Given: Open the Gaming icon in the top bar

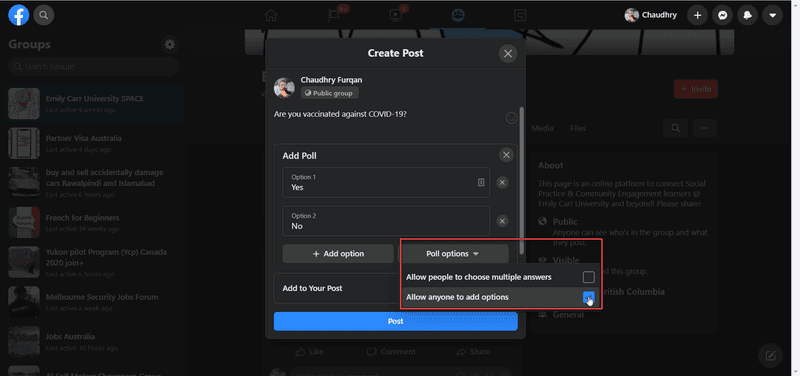Looking at the screenshot, I should click(x=520, y=15).
